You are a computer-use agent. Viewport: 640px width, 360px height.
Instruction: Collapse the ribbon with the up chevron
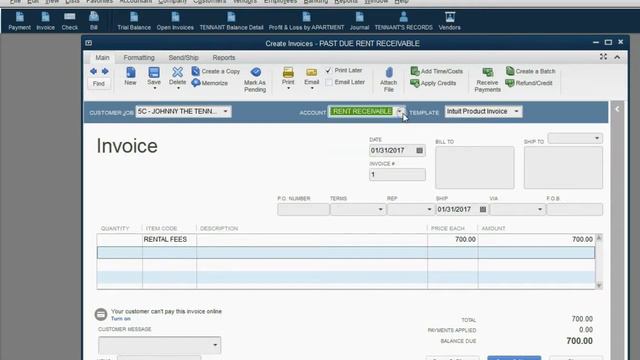click(617, 57)
